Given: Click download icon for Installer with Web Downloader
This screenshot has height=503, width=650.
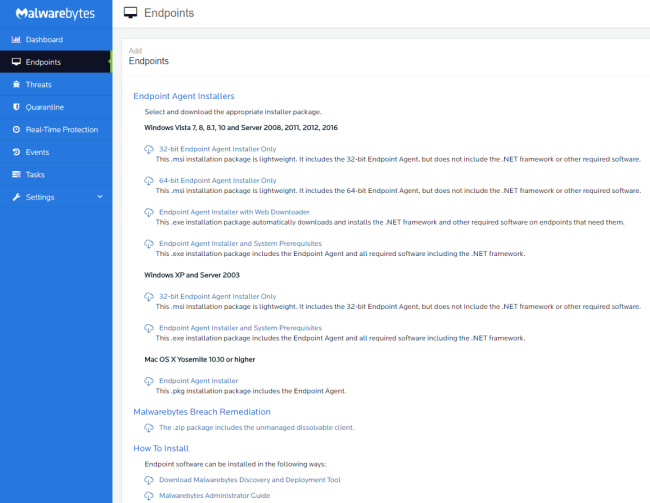Looking at the screenshot, I should [x=149, y=212].
